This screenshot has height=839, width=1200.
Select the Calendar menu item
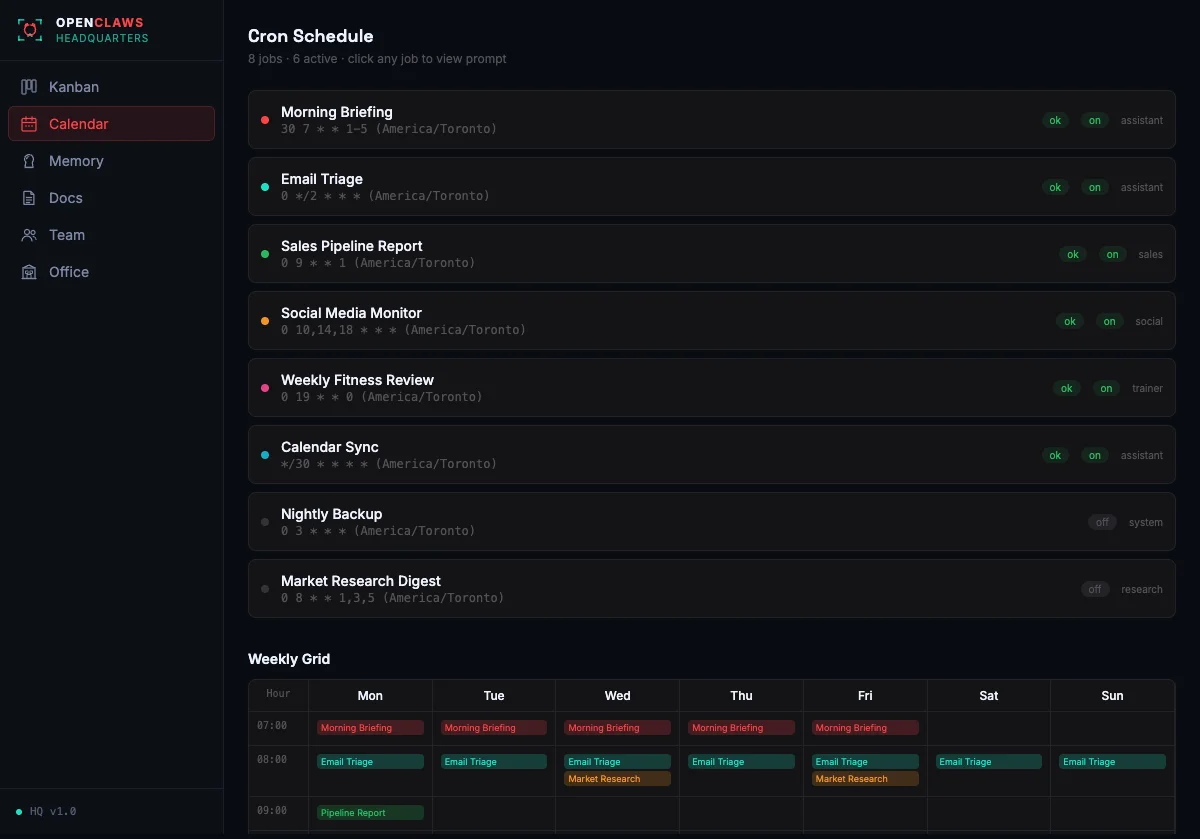point(111,124)
